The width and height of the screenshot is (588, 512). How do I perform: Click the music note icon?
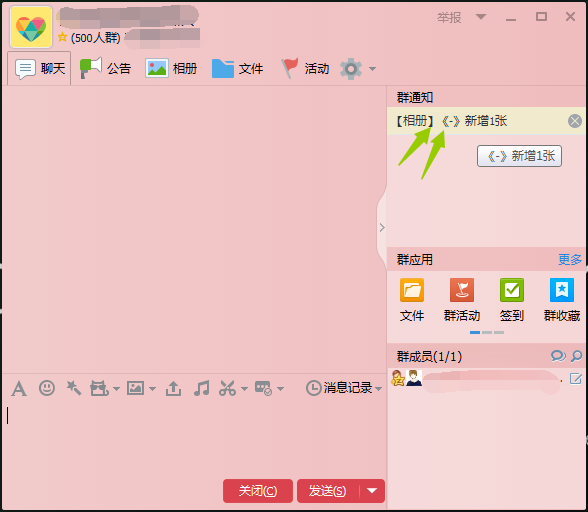(x=201, y=388)
